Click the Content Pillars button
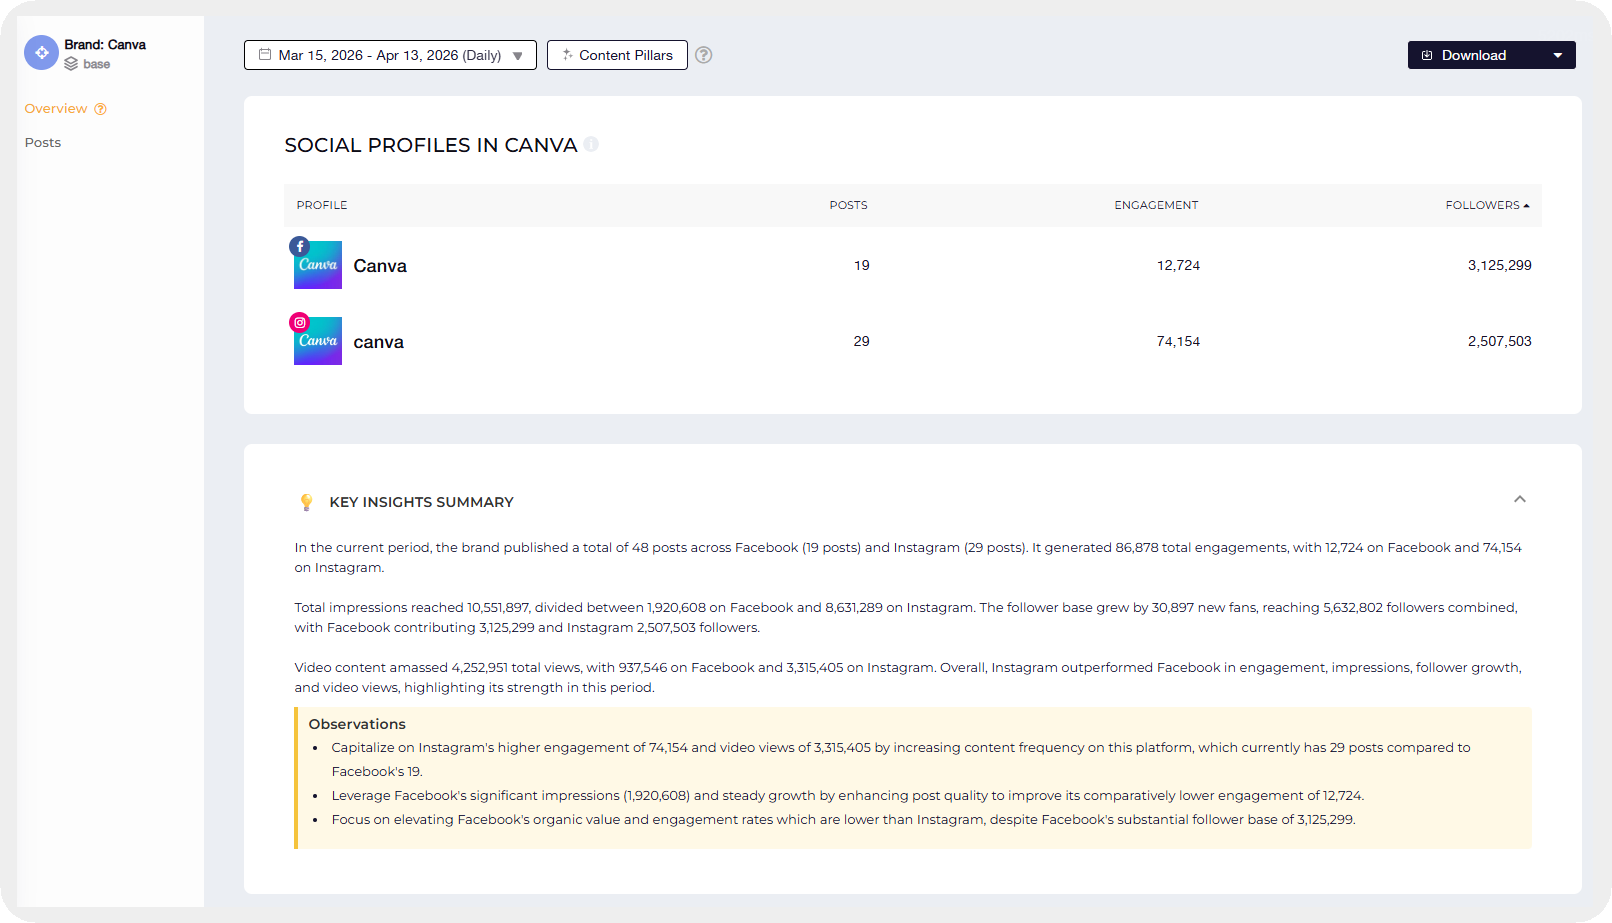The image size is (1612, 923). pyautogui.click(x=617, y=55)
